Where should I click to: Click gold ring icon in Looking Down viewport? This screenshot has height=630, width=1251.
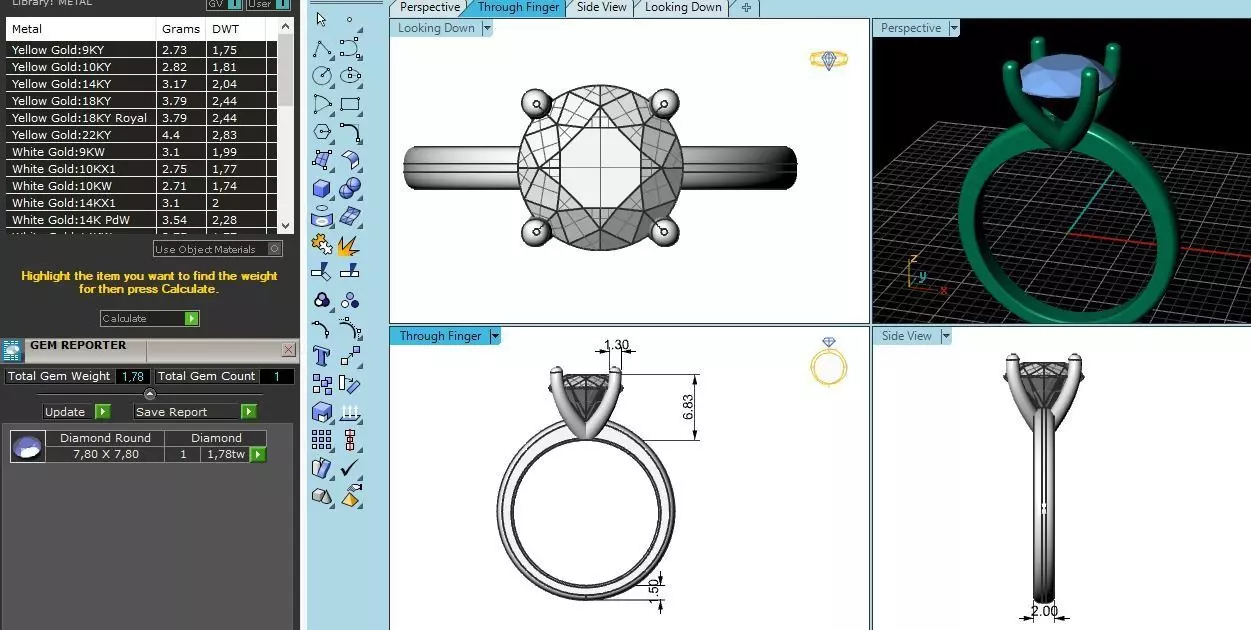click(x=829, y=61)
